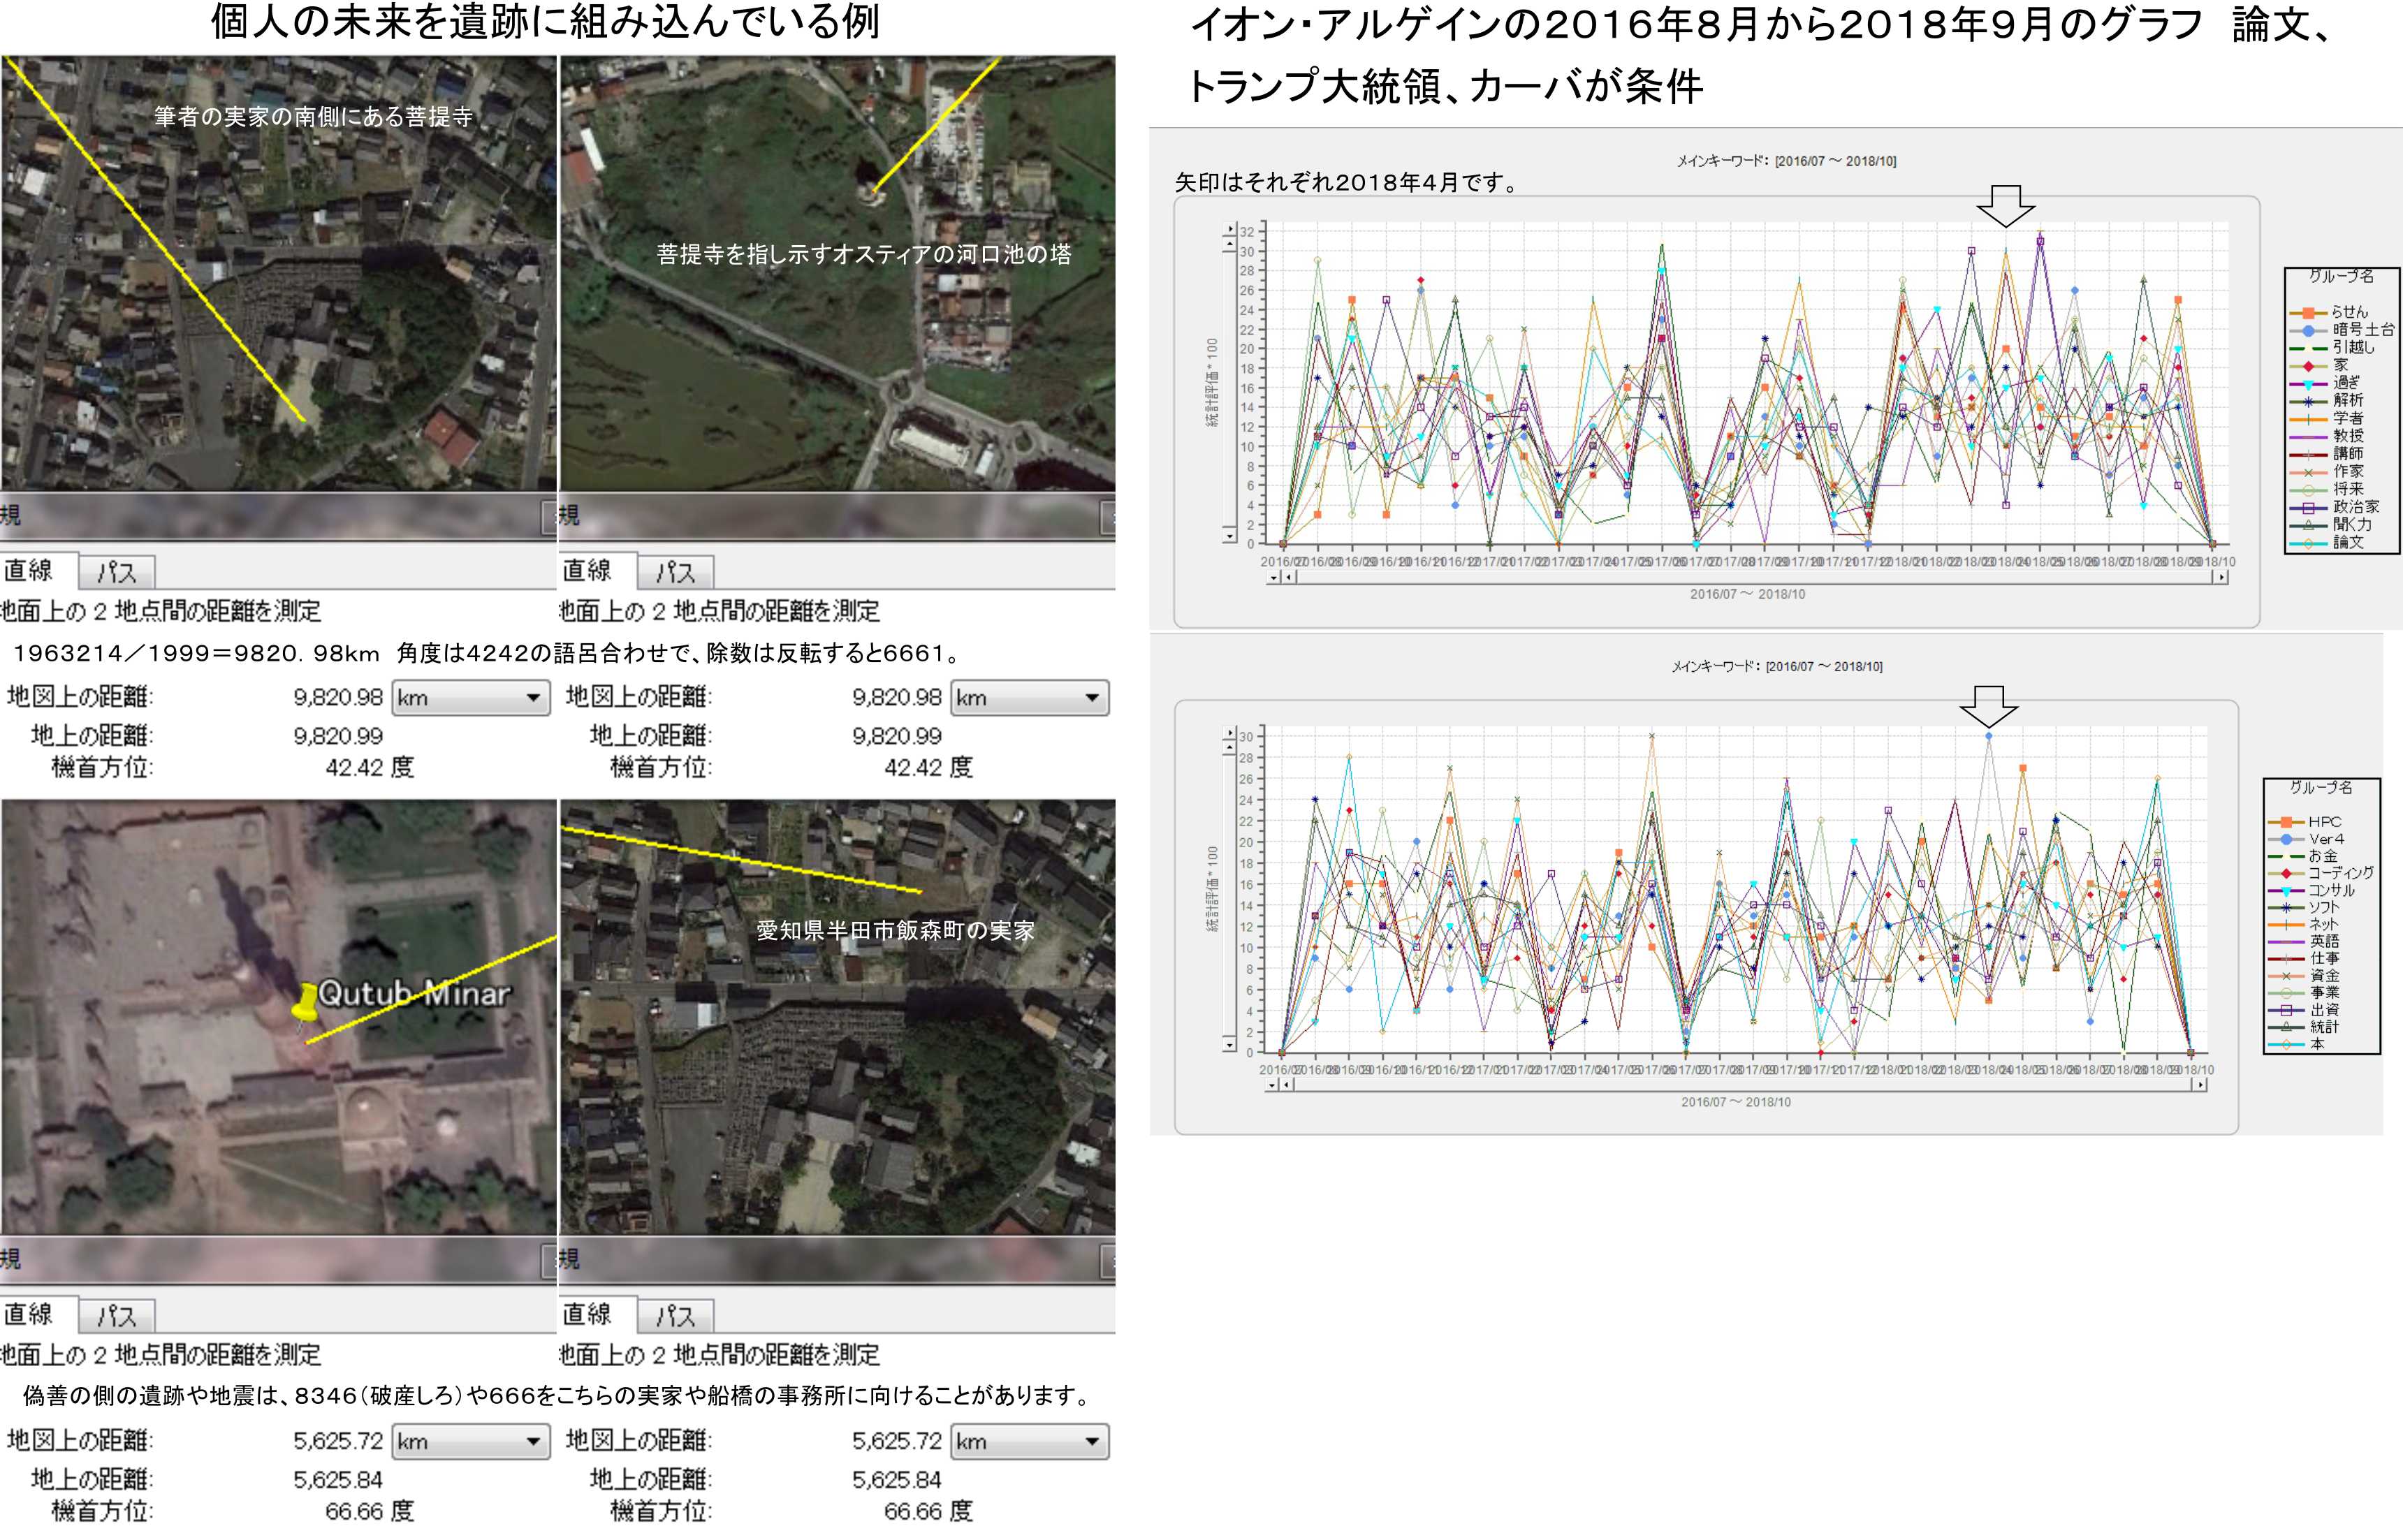The image size is (2403, 1540).
Task: Switch to パス tab below Qutub Minar image
Action: [x=117, y=1316]
